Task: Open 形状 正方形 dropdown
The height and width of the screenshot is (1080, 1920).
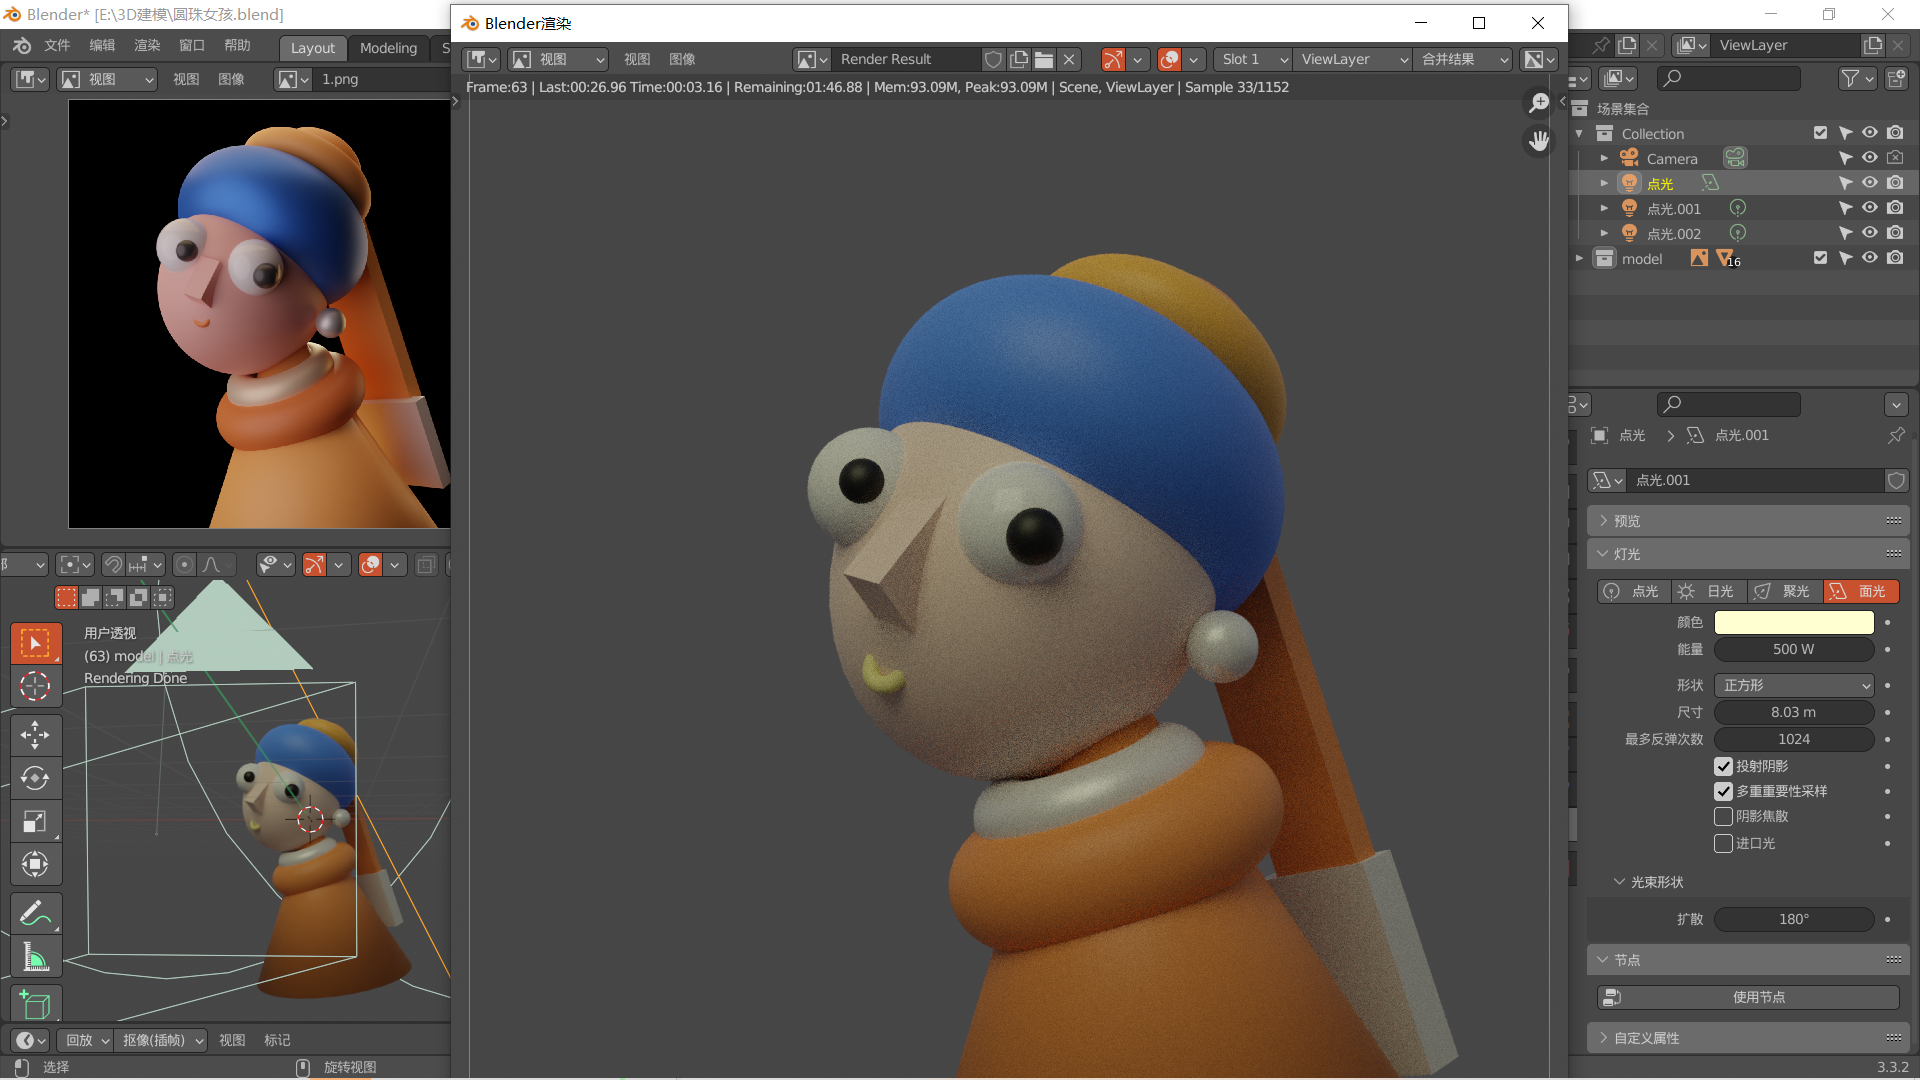Action: [1794, 685]
